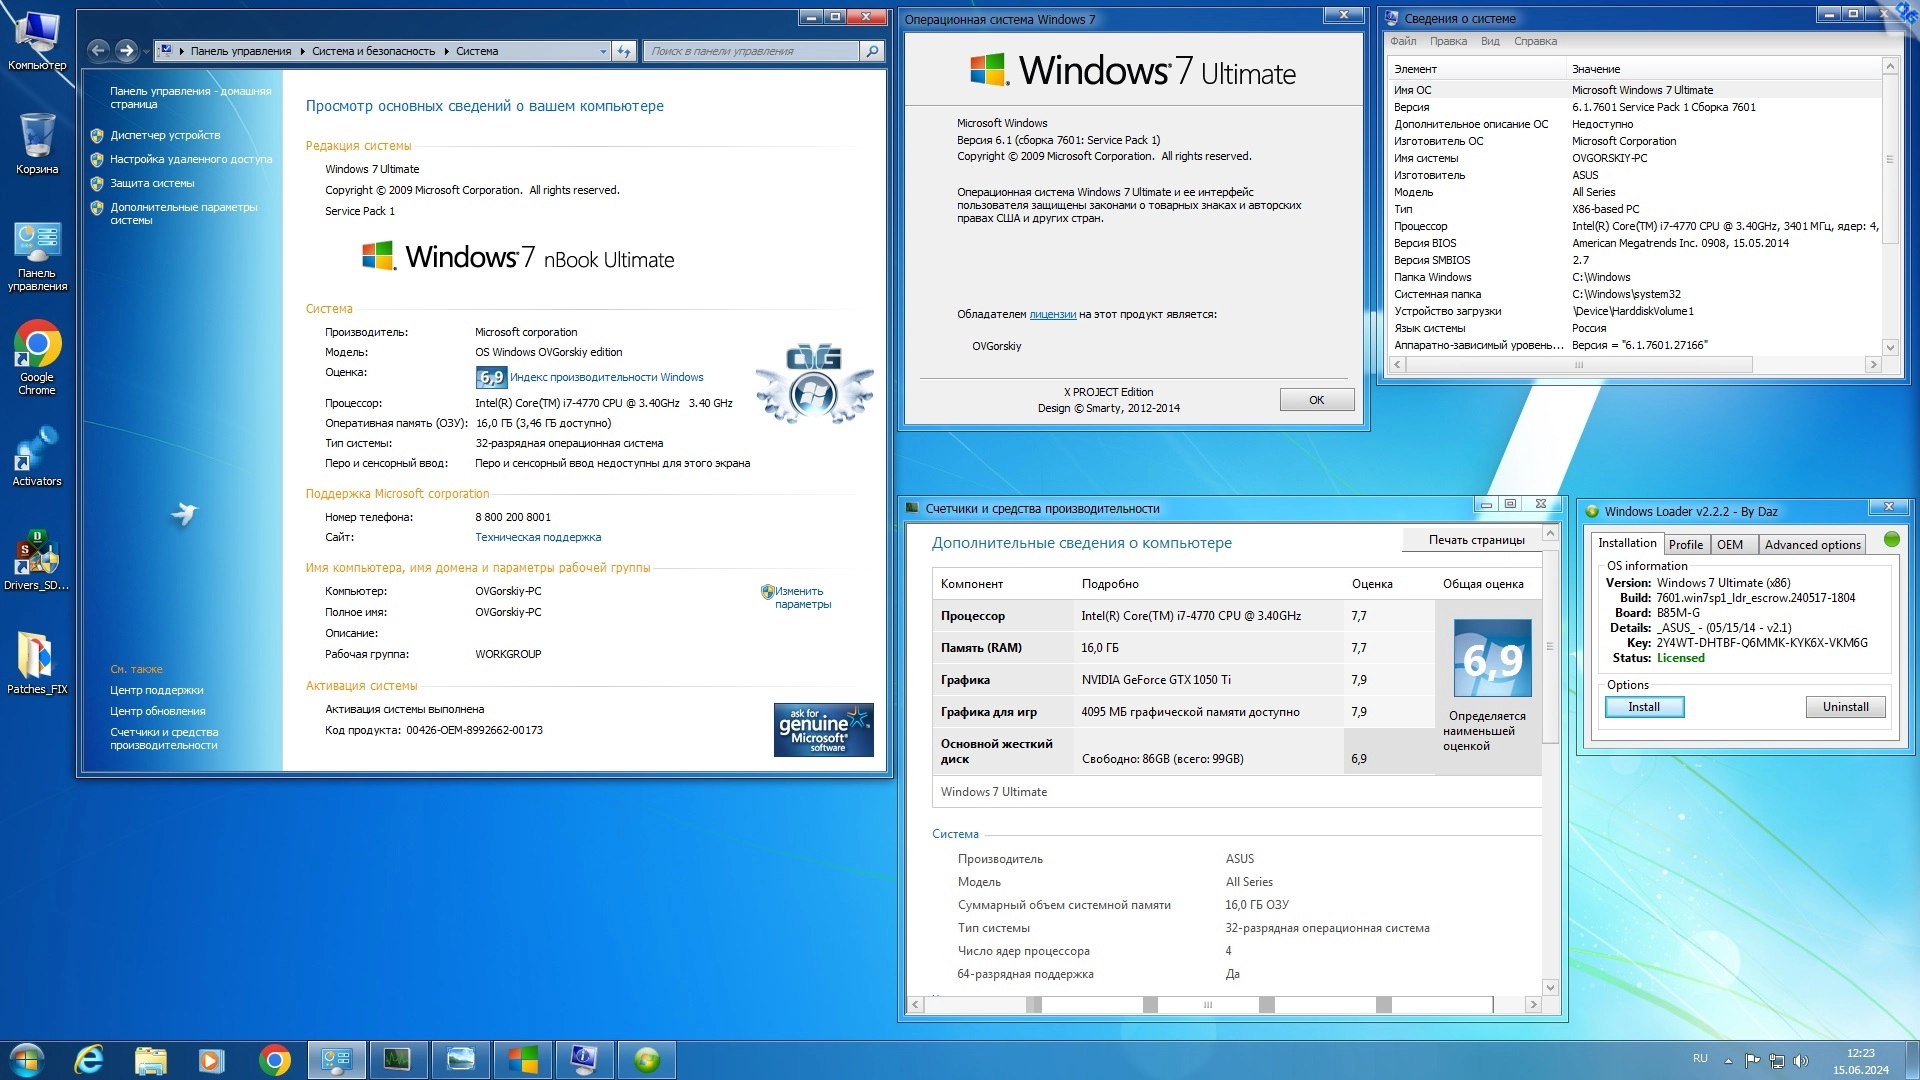The width and height of the screenshot is (1920, 1080).
Task: Switch to Advanced options tab in Windows Loader
Action: 1812,544
